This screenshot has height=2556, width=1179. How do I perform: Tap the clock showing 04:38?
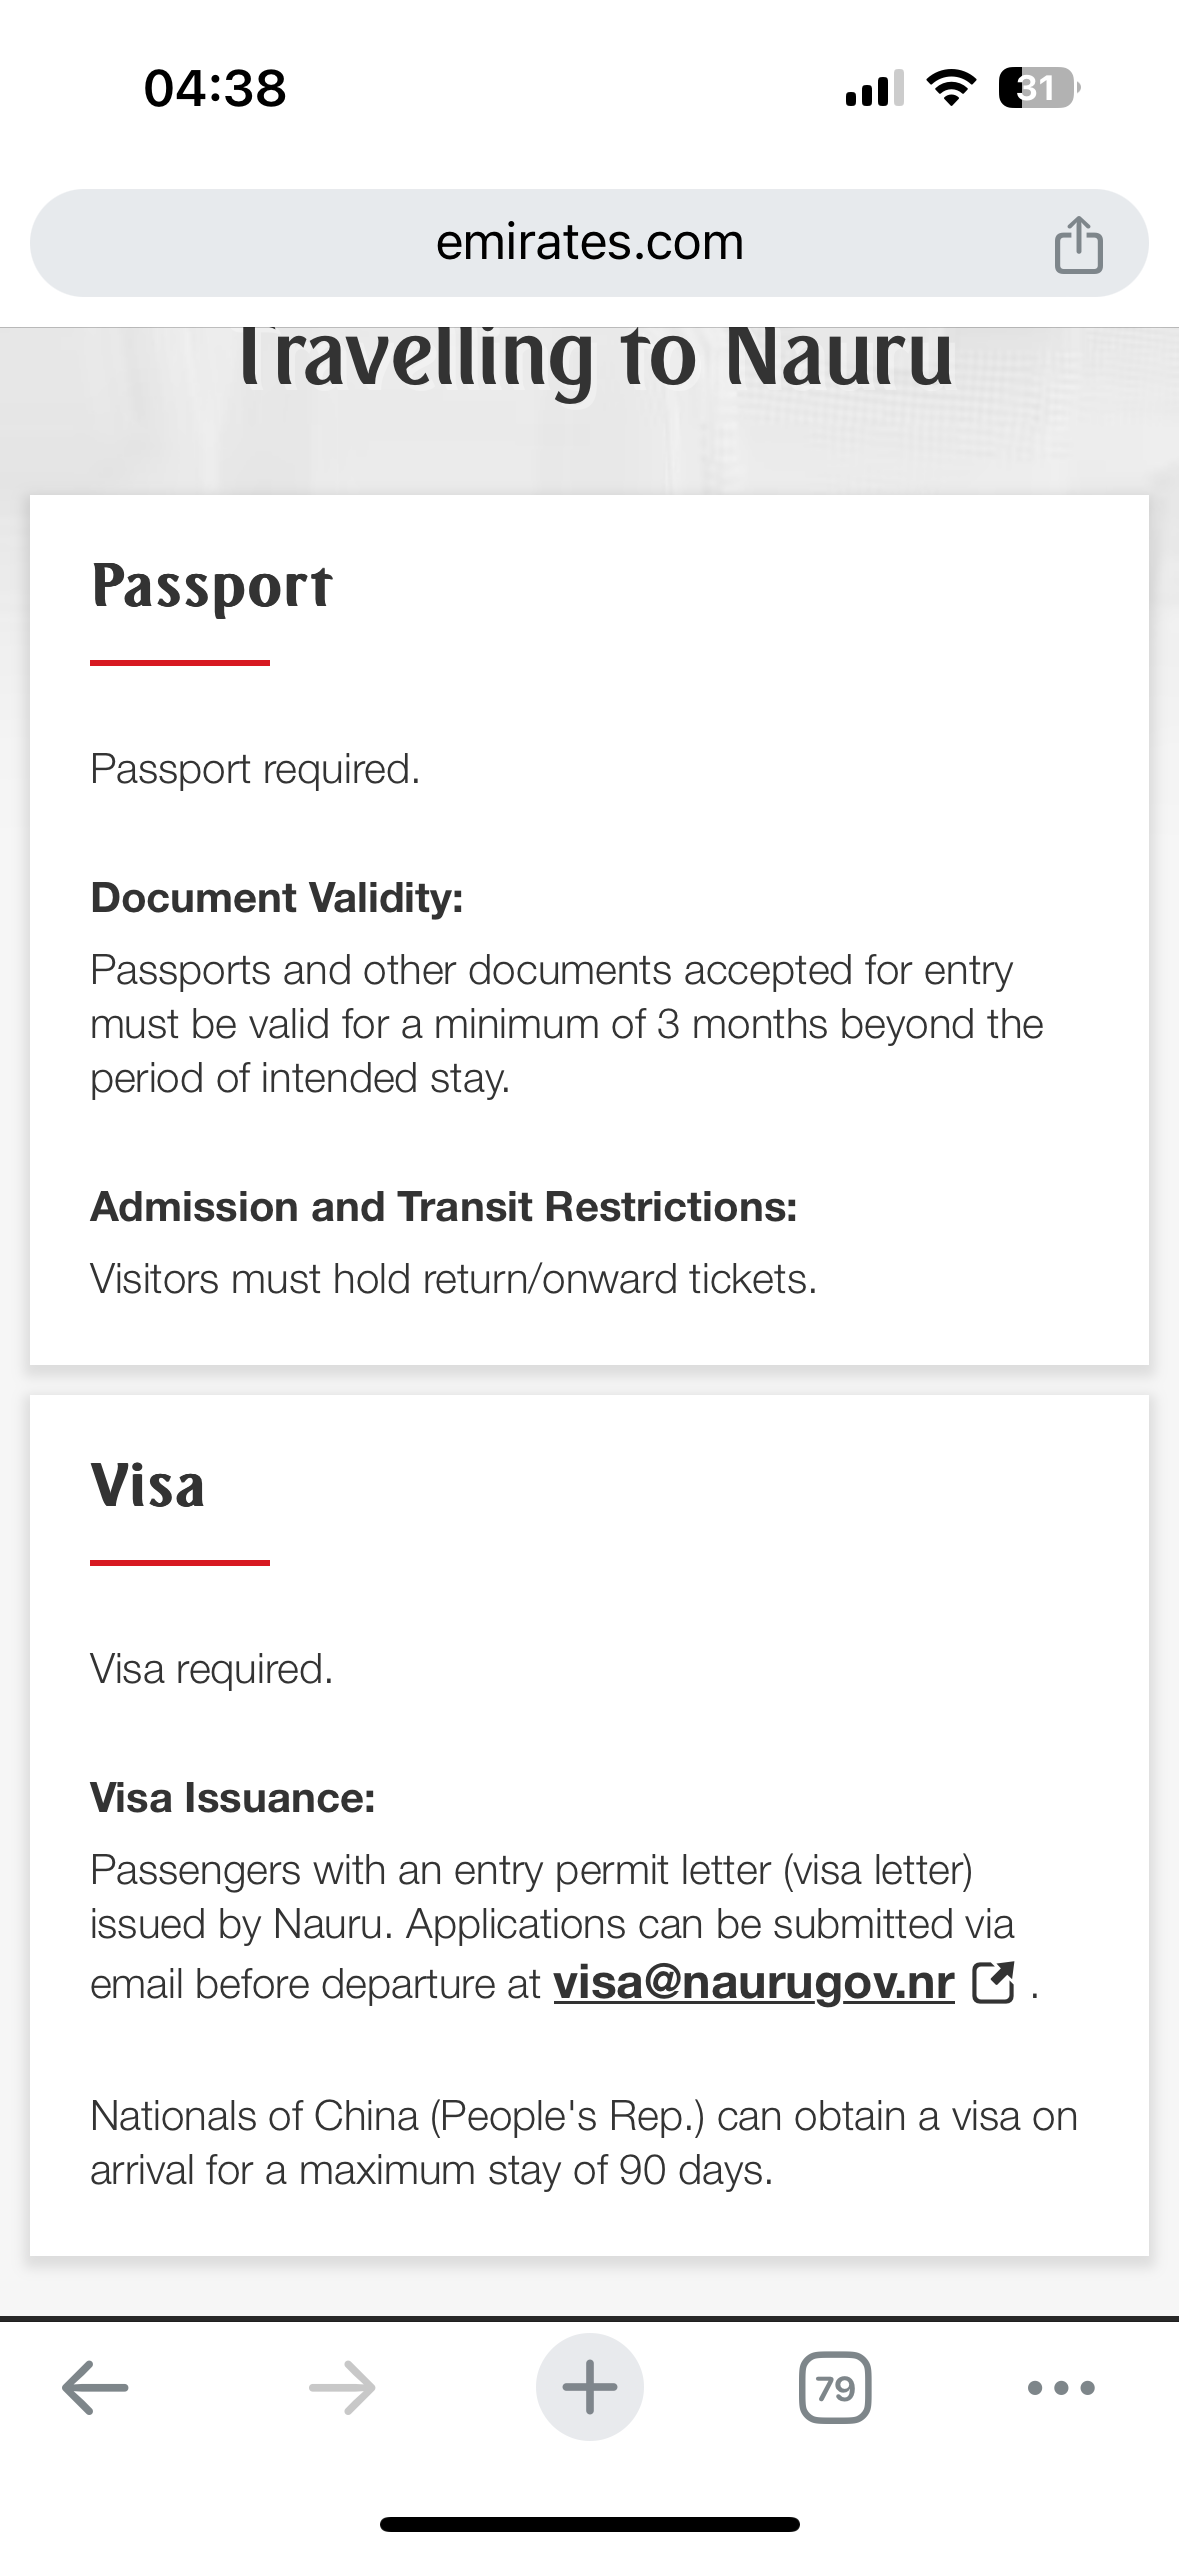point(215,88)
